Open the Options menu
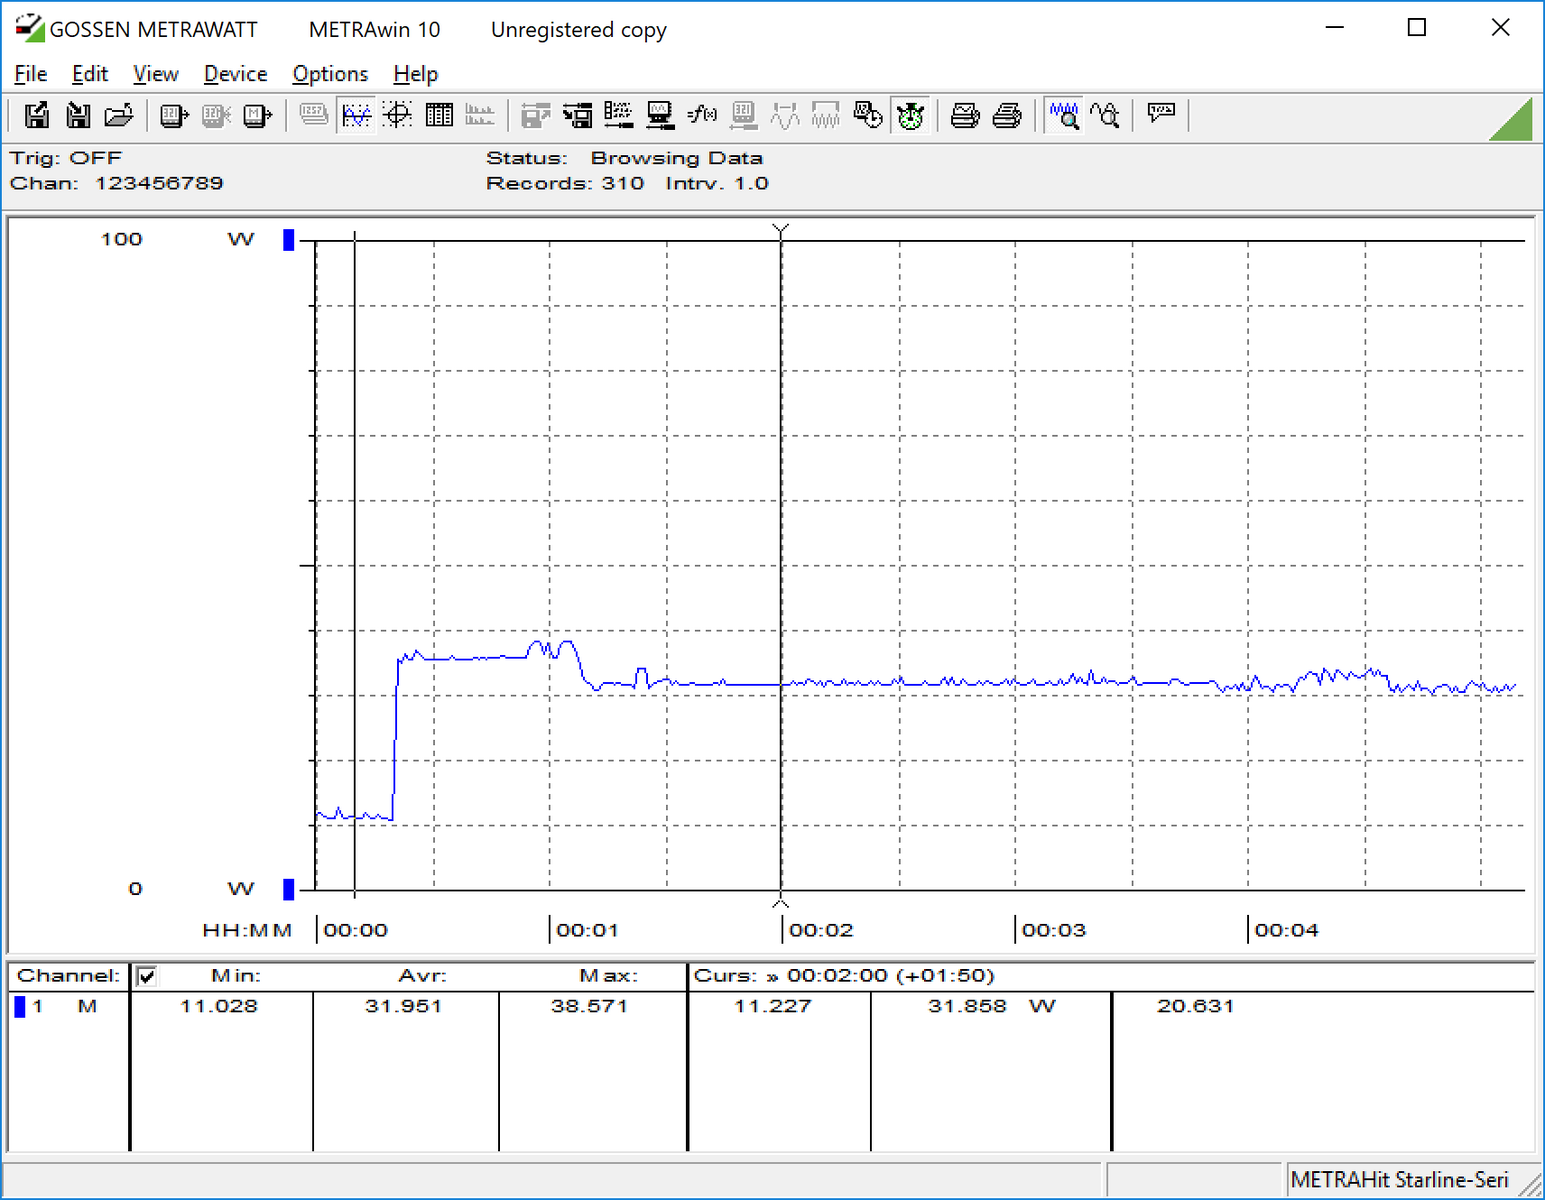This screenshot has width=1545, height=1200. tap(330, 74)
